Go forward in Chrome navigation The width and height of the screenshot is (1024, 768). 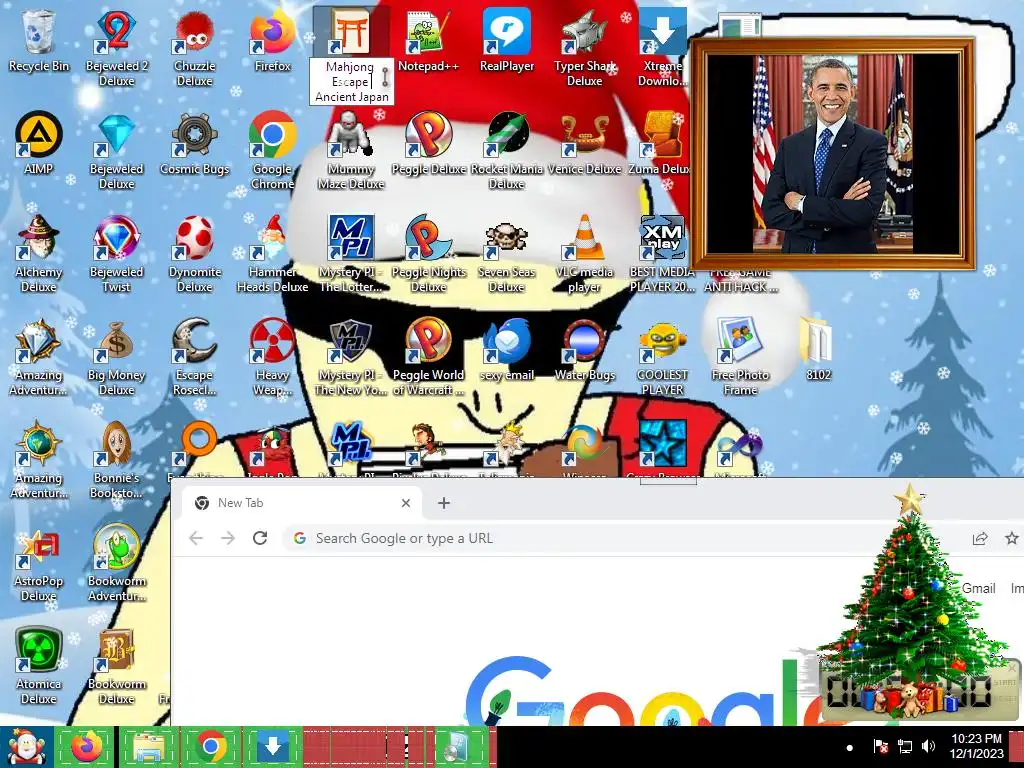point(228,538)
